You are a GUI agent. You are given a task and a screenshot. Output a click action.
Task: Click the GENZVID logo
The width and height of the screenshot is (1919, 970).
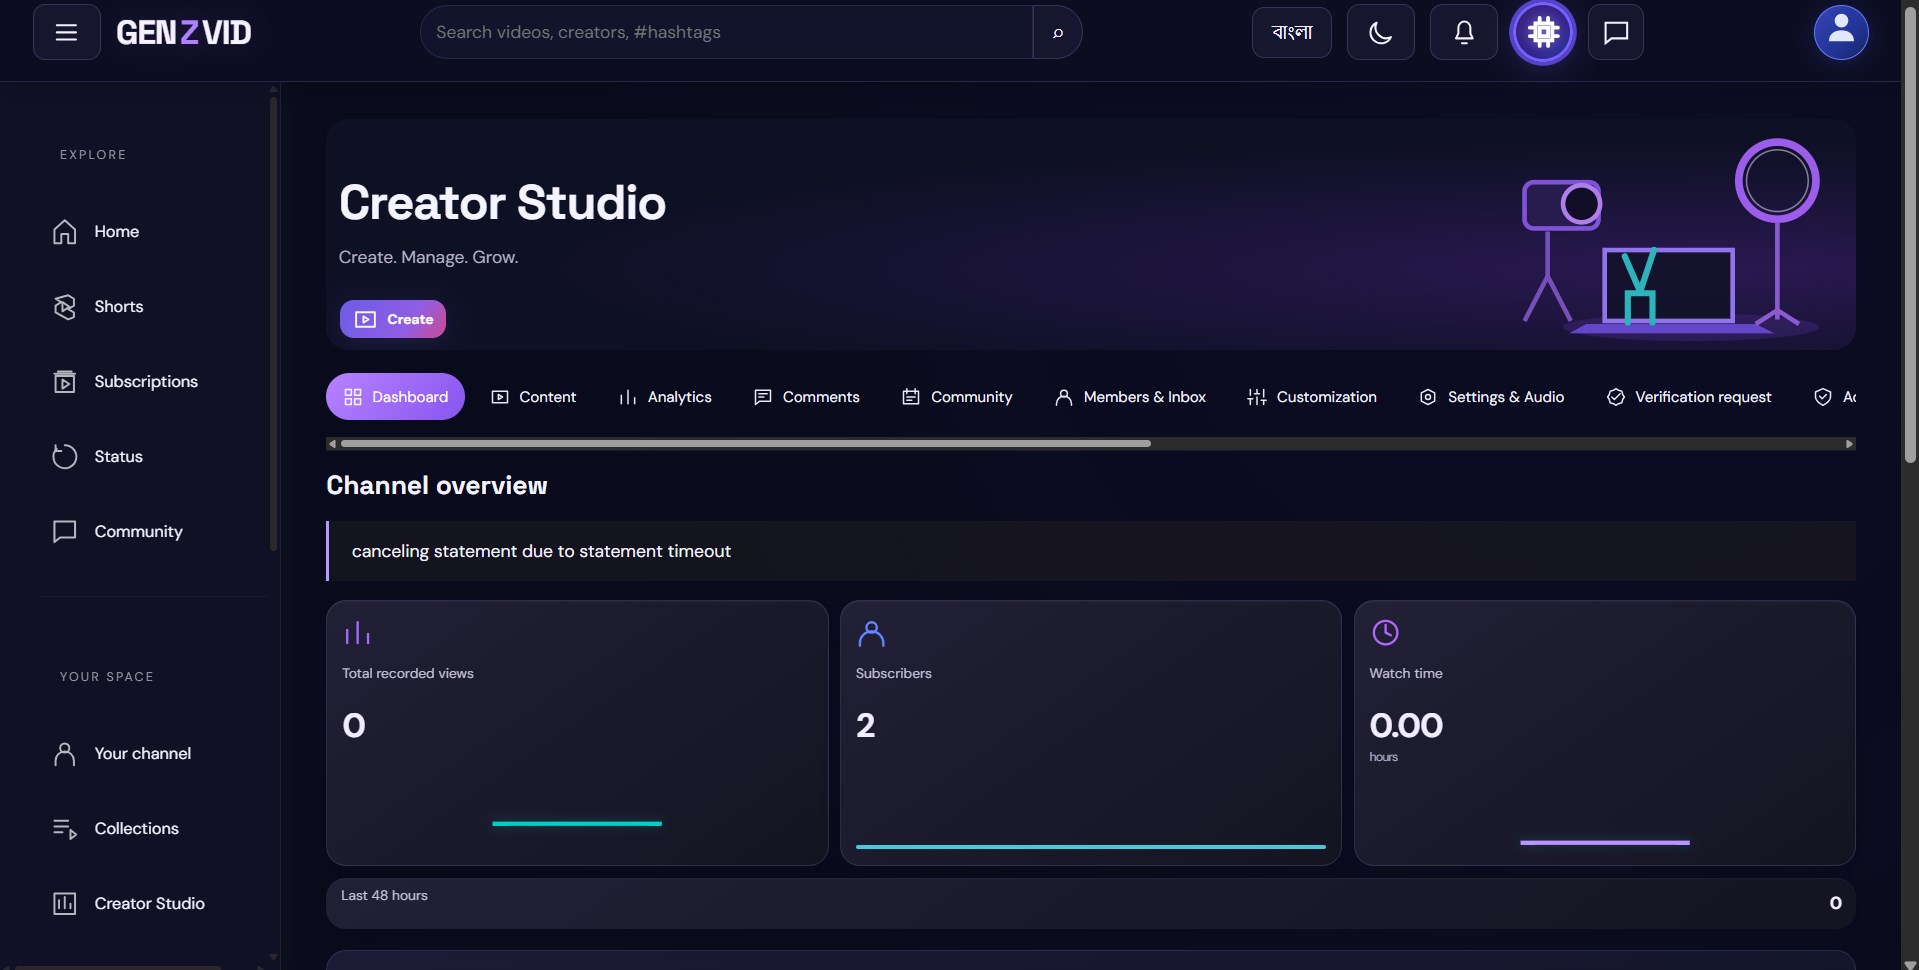pos(184,32)
